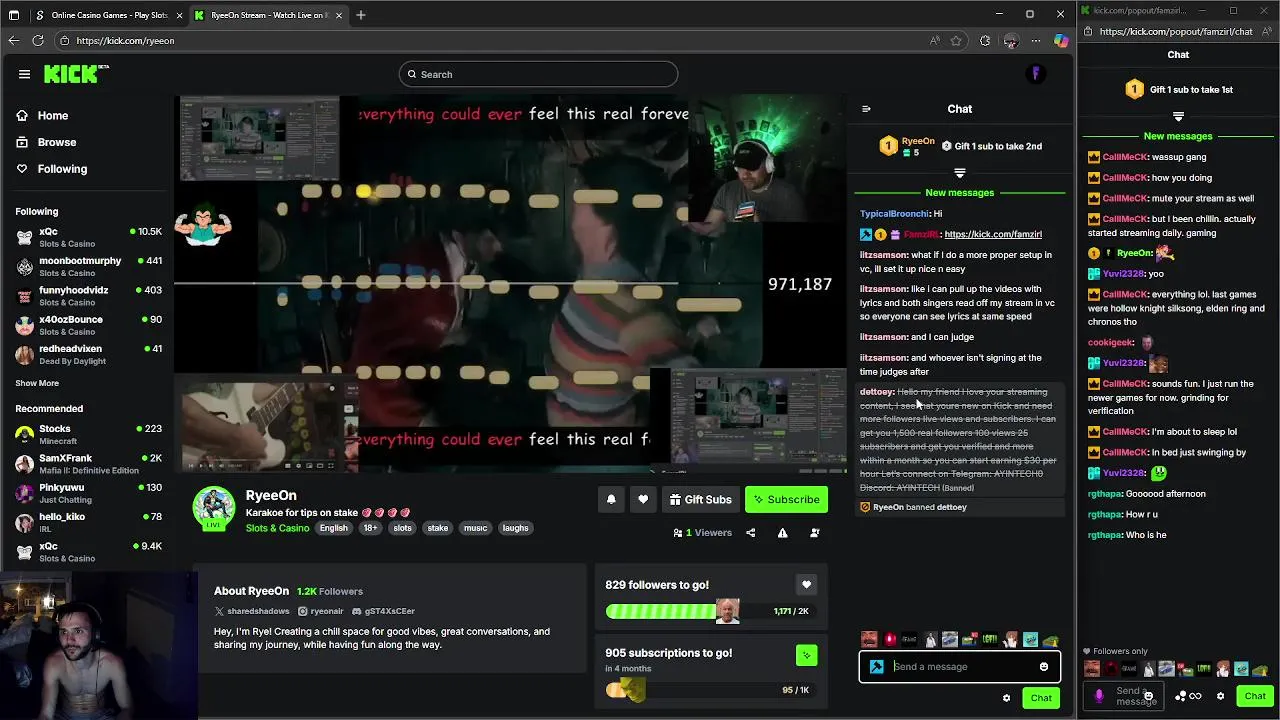Click the subscriptions goal progress bar
The height and width of the screenshot is (720, 1280).
(x=710, y=690)
